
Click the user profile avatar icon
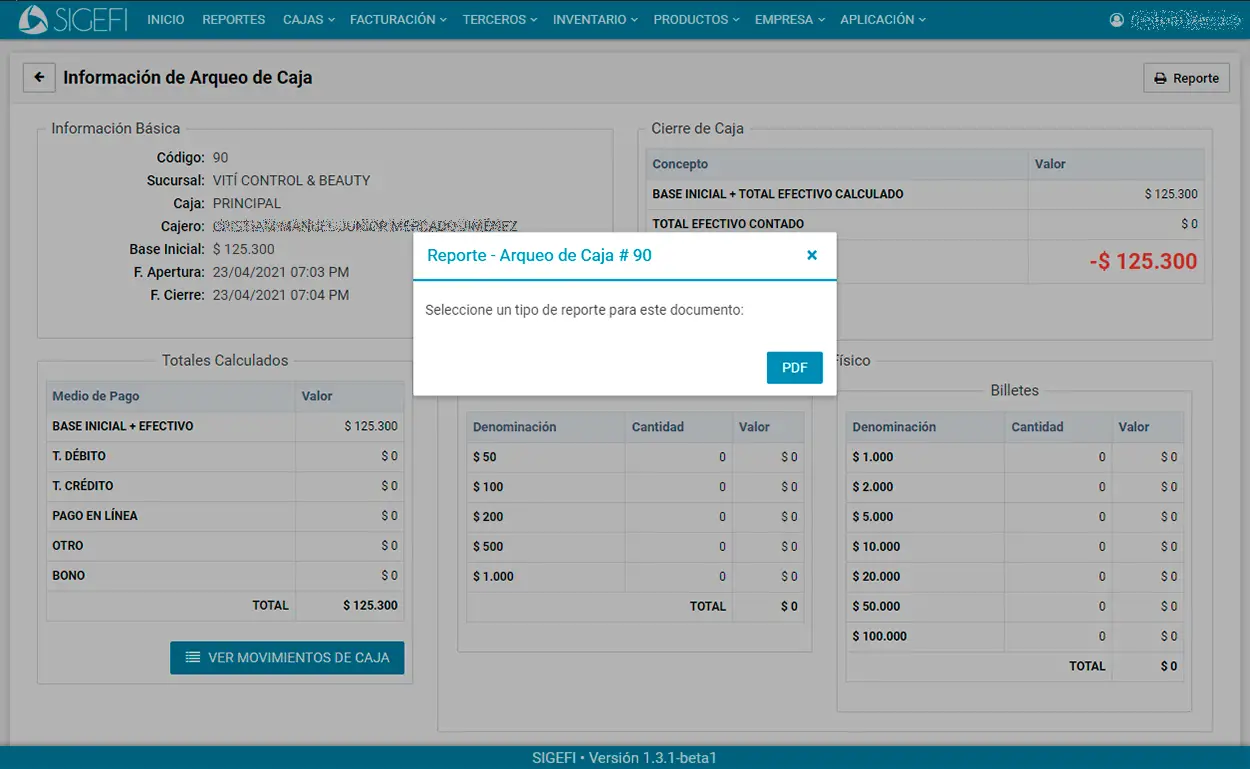click(1117, 20)
